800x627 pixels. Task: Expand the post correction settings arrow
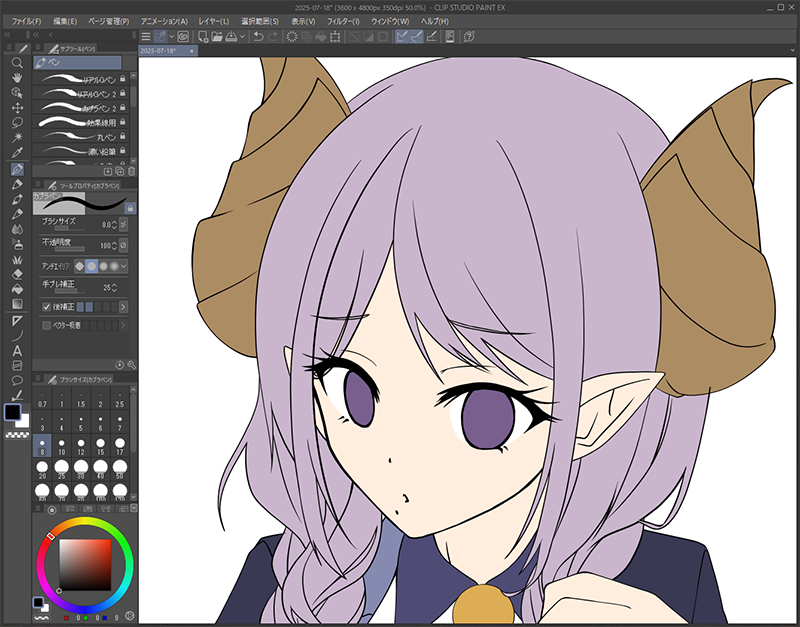click(123, 307)
